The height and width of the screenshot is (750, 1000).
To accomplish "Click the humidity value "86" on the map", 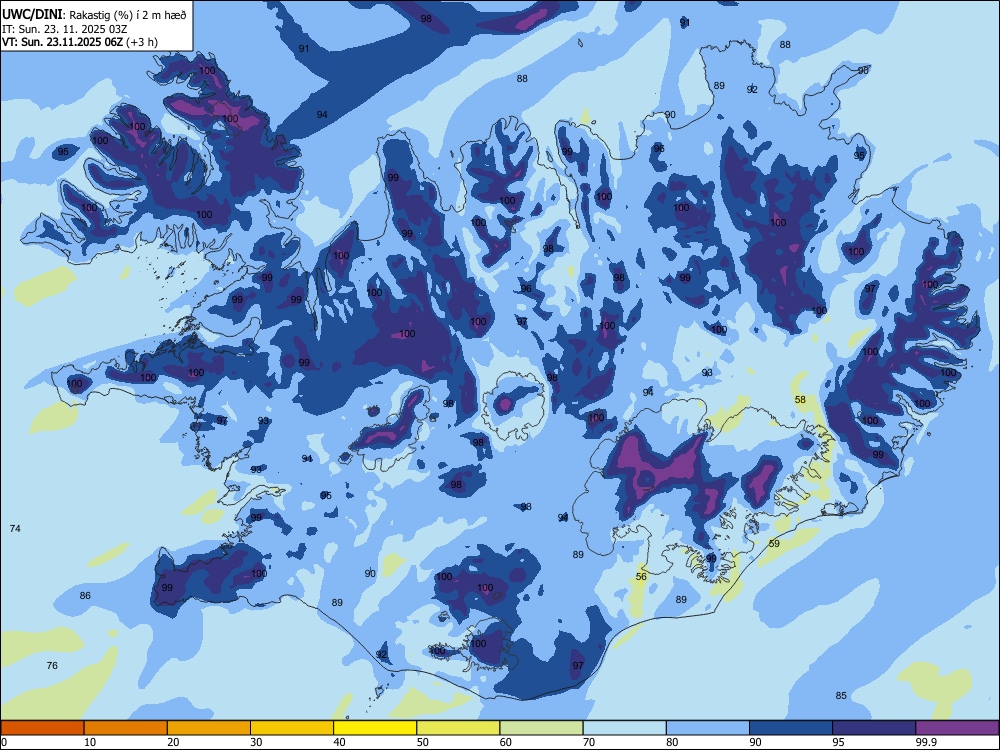I will point(85,596).
